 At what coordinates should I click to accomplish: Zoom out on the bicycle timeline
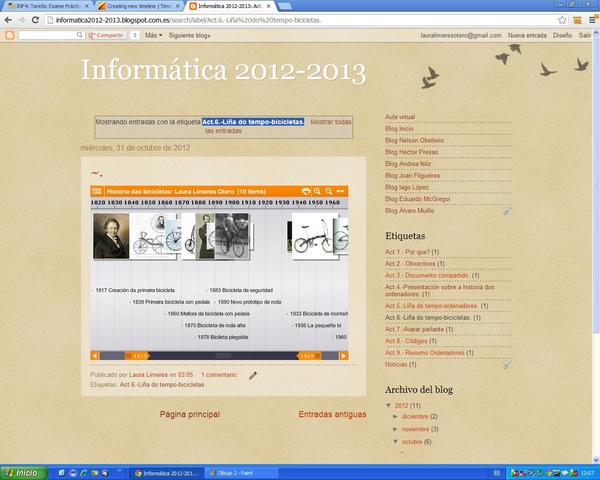click(329, 191)
